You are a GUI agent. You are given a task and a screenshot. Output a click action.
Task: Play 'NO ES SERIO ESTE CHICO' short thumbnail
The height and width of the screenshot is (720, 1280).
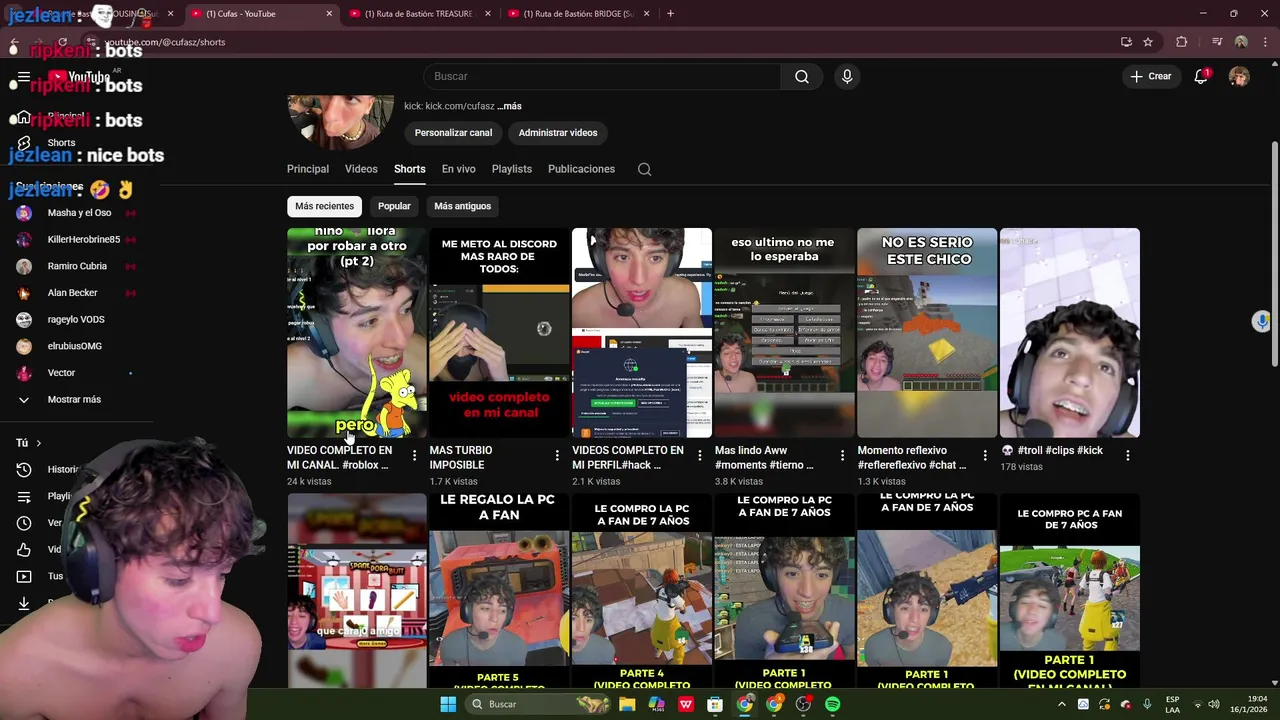(x=927, y=333)
